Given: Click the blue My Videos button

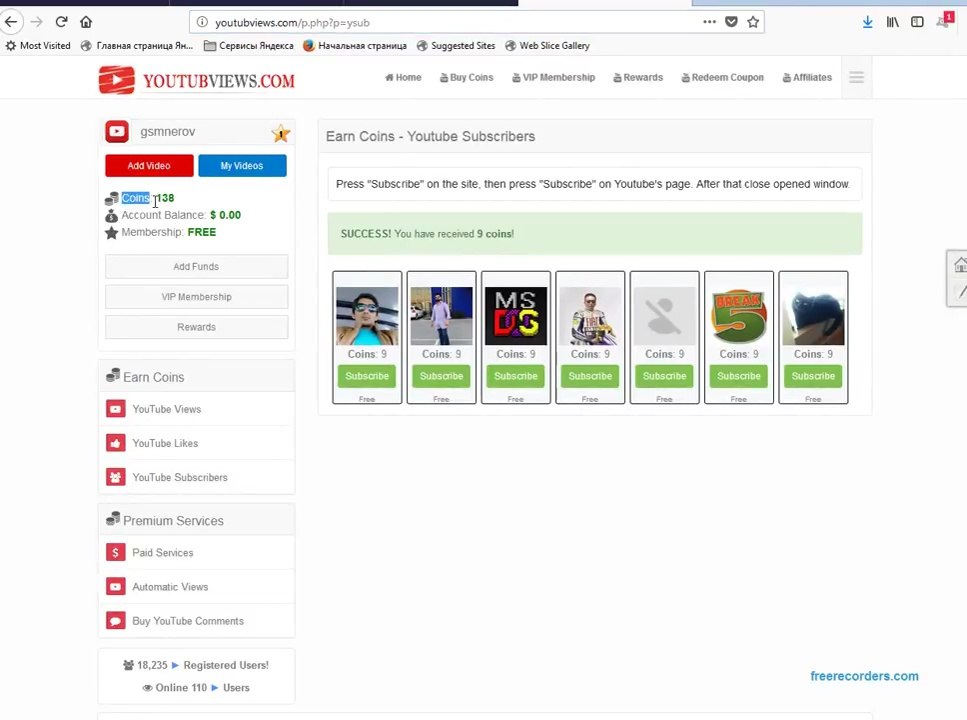Looking at the screenshot, I should click(242, 165).
